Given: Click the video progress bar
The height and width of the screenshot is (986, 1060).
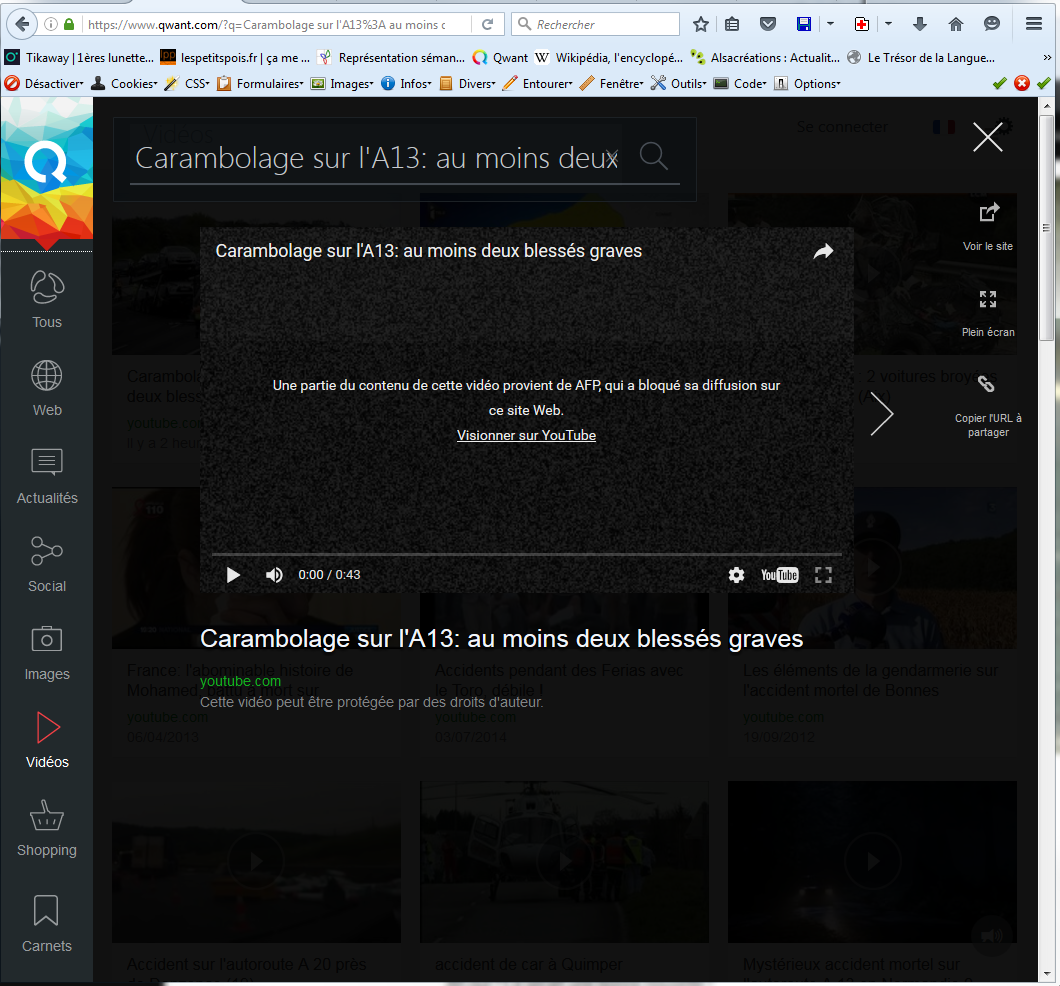Looking at the screenshot, I should click(527, 554).
